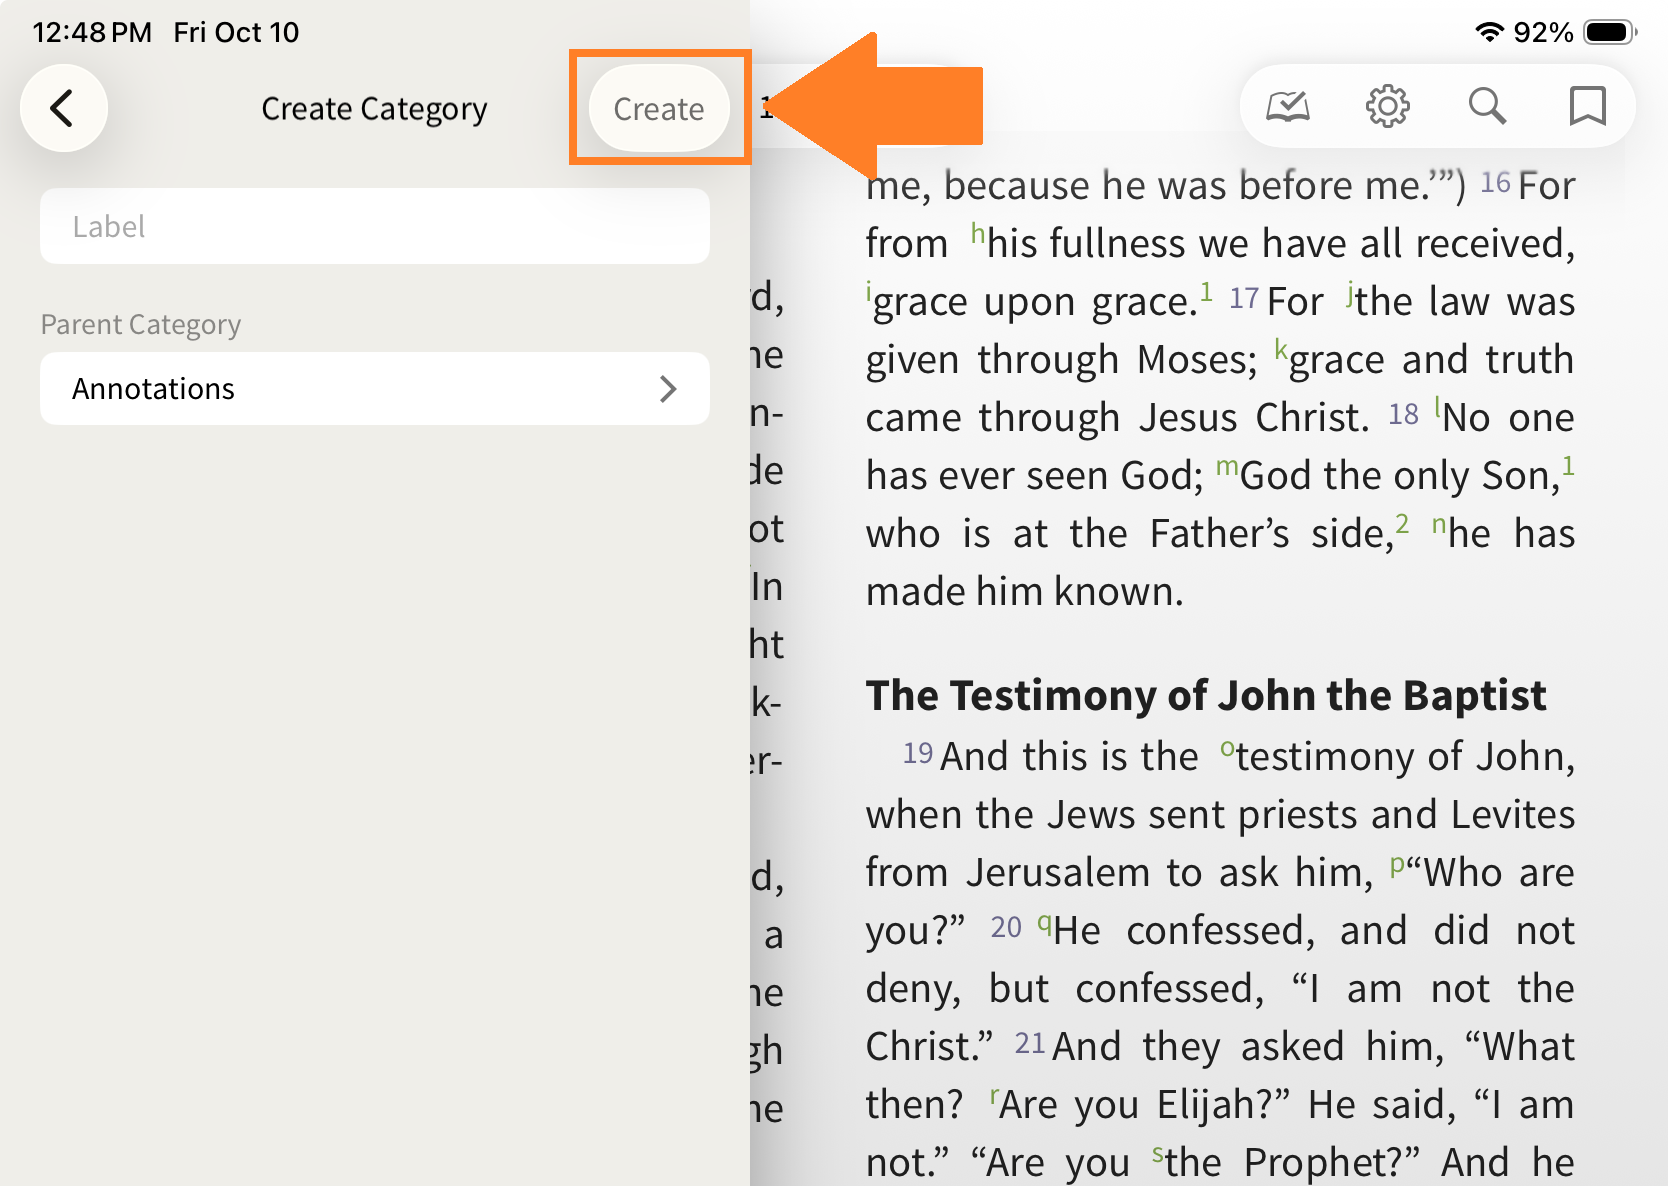Tap the search magnifier icon
The image size is (1668, 1186).
click(1487, 106)
